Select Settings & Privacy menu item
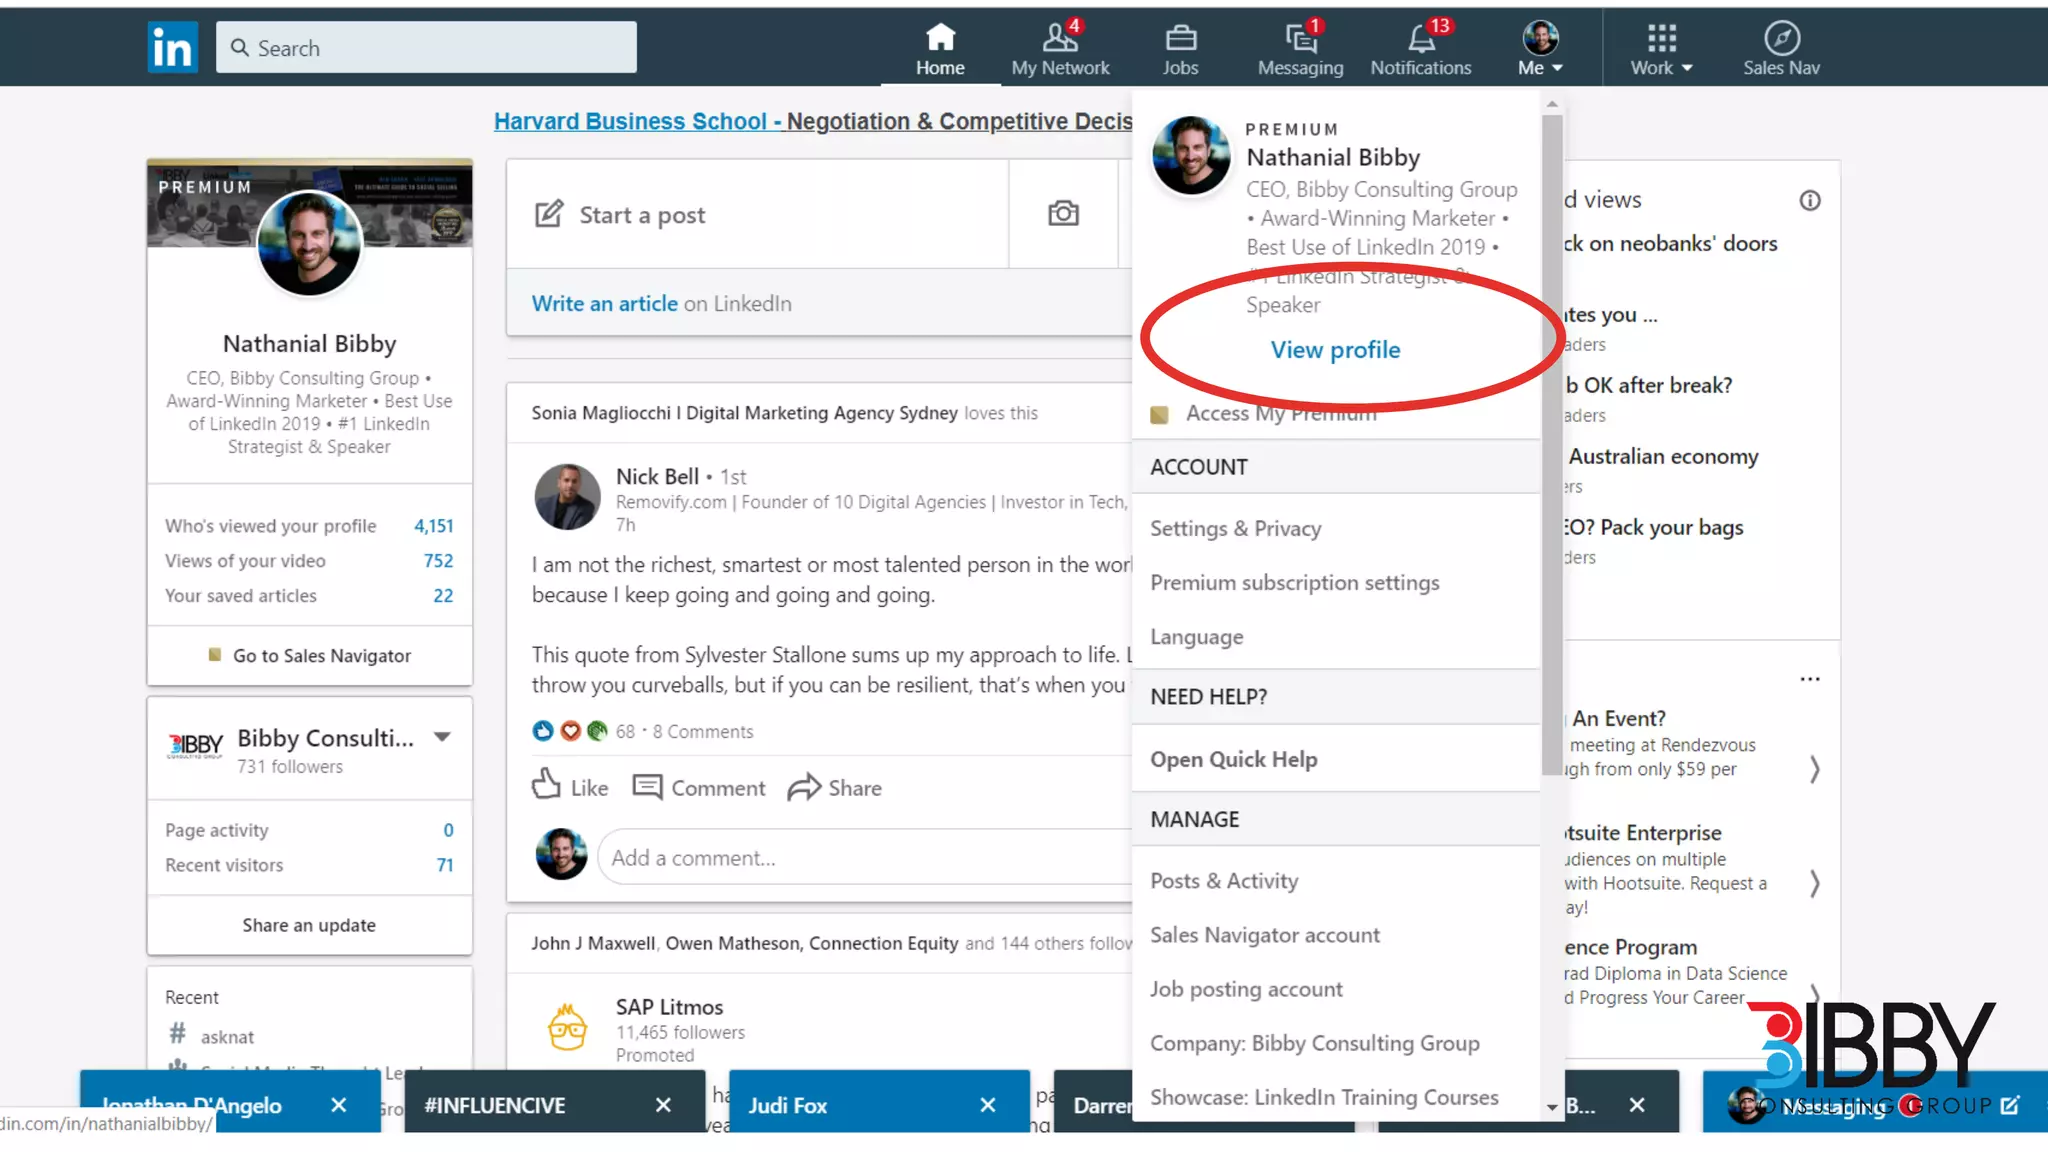This screenshot has width=2048, height=1152. pos(1235,528)
